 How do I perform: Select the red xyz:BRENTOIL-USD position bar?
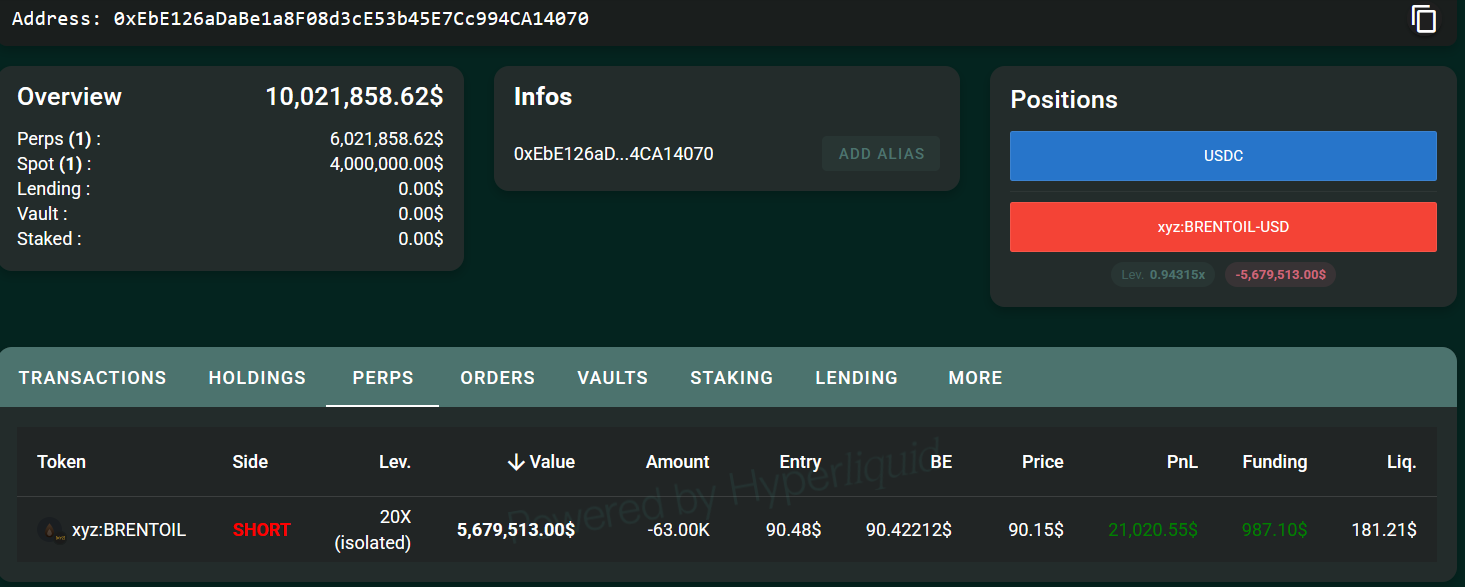pyautogui.click(x=1223, y=227)
